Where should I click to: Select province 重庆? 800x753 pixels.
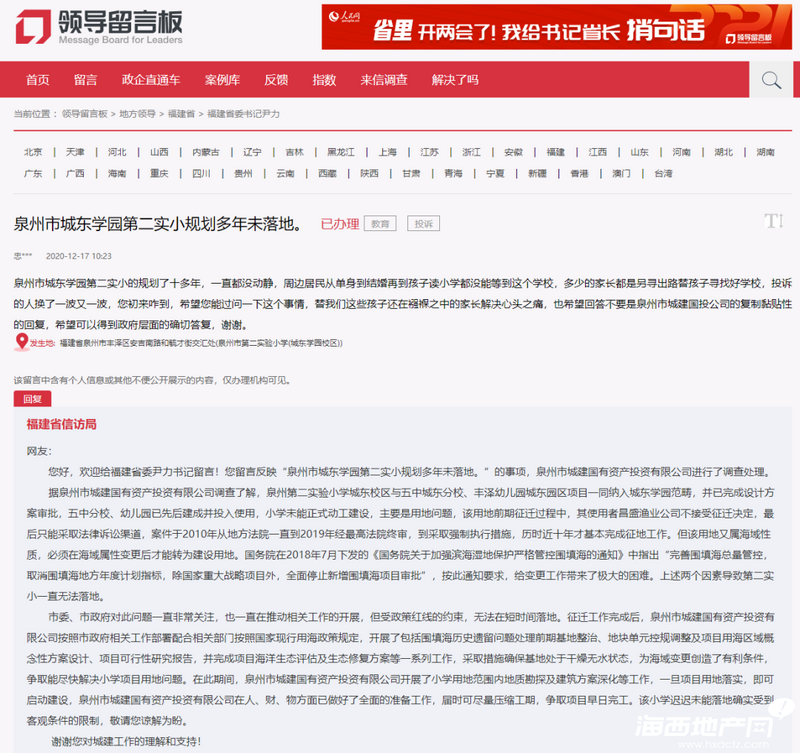click(x=159, y=173)
